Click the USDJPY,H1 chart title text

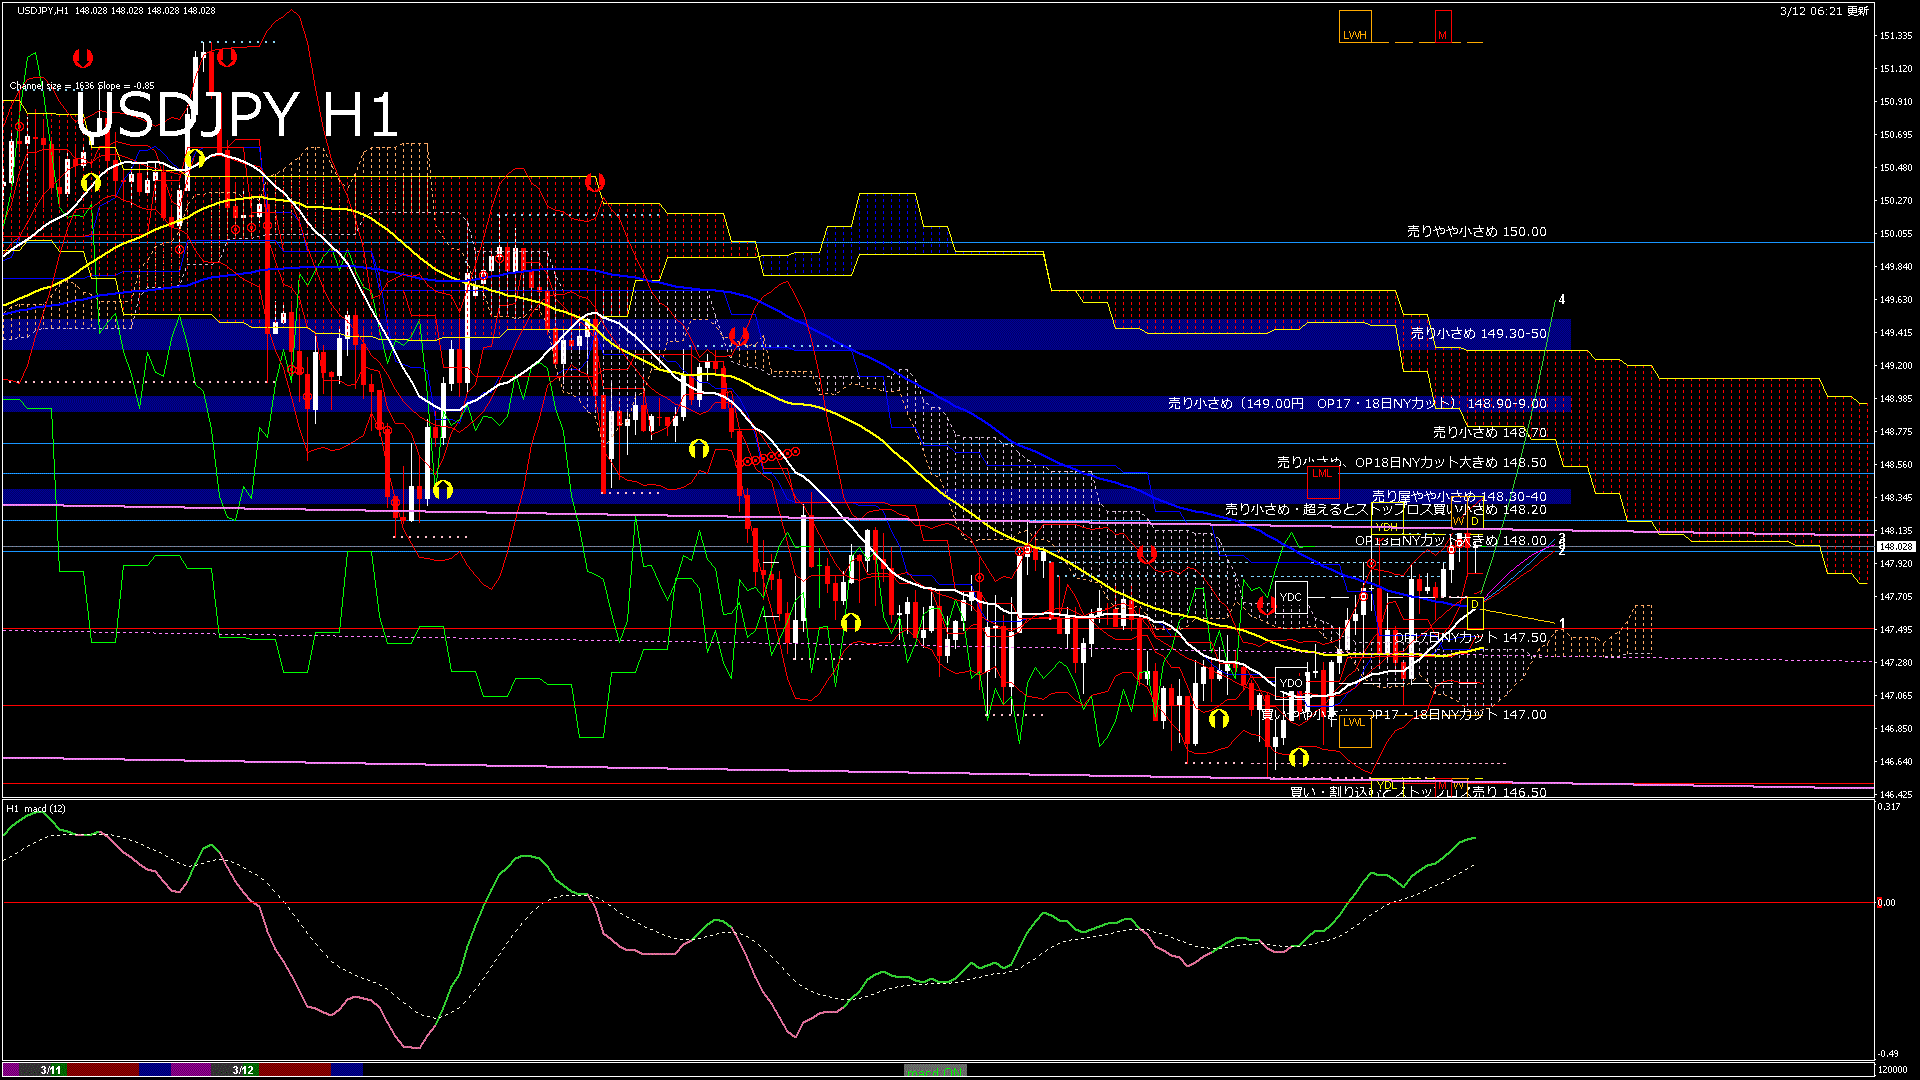[x=43, y=10]
